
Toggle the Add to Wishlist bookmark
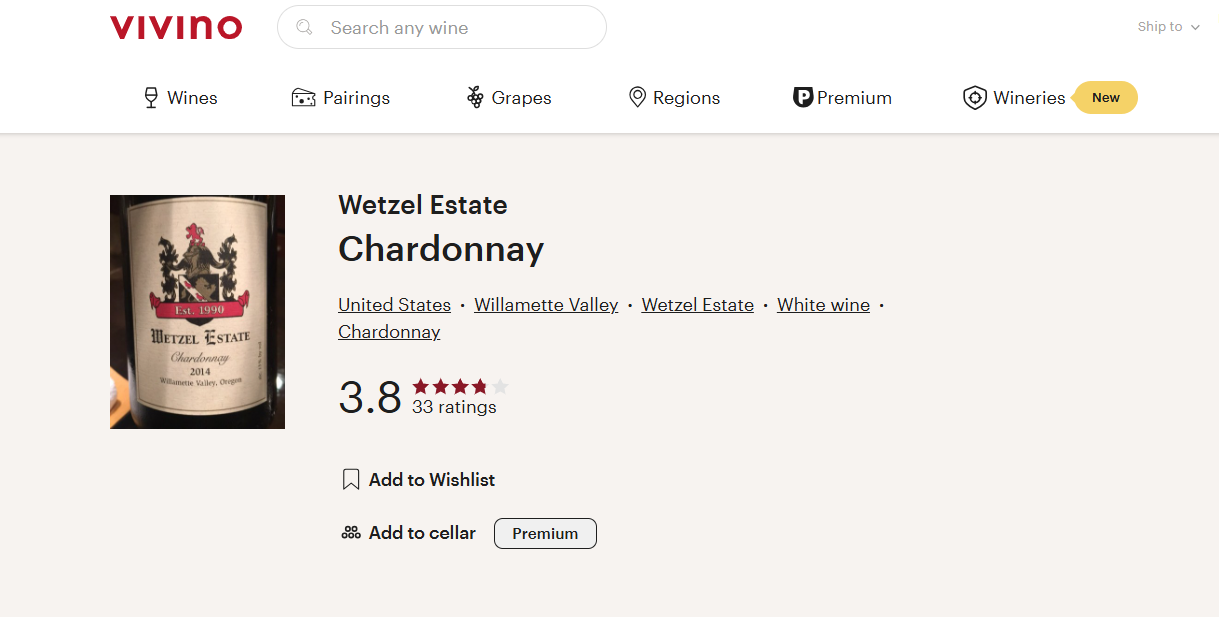click(351, 480)
